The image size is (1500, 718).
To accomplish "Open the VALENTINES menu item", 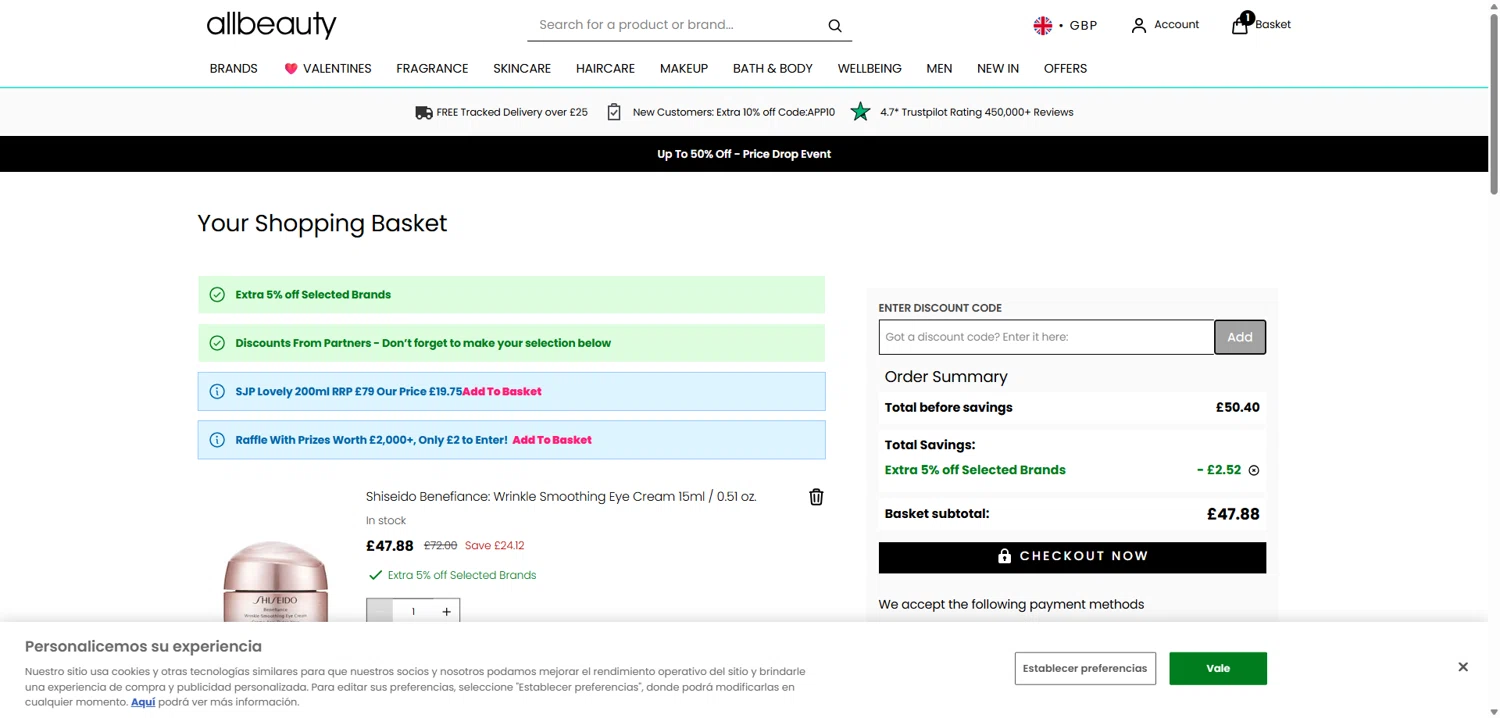I will point(327,68).
